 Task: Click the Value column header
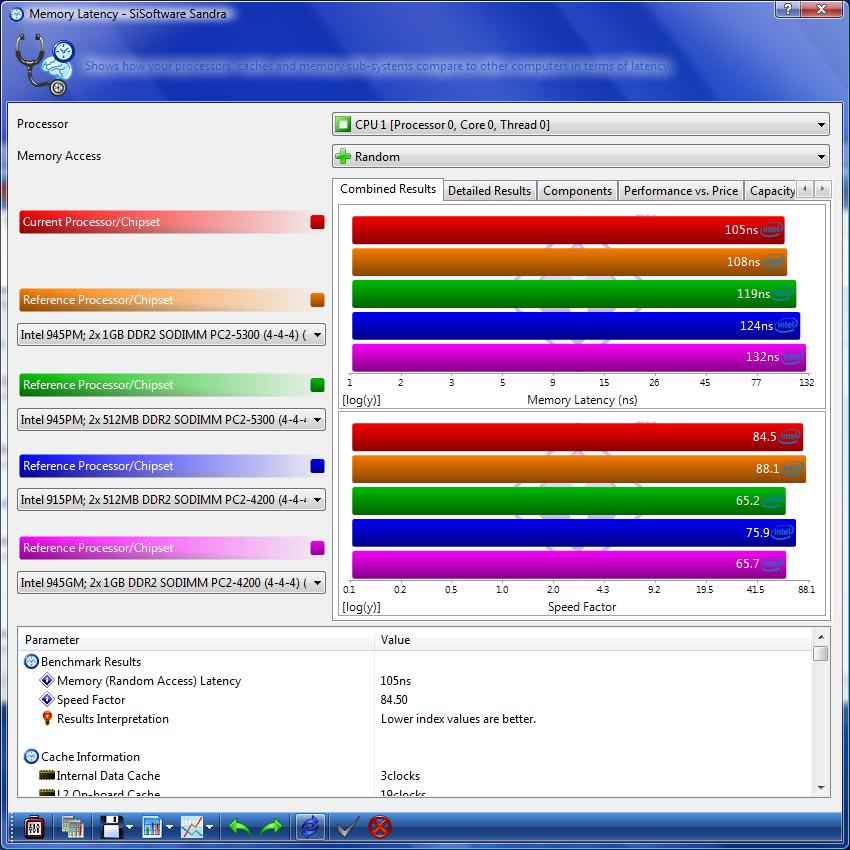tap(594, 640)
